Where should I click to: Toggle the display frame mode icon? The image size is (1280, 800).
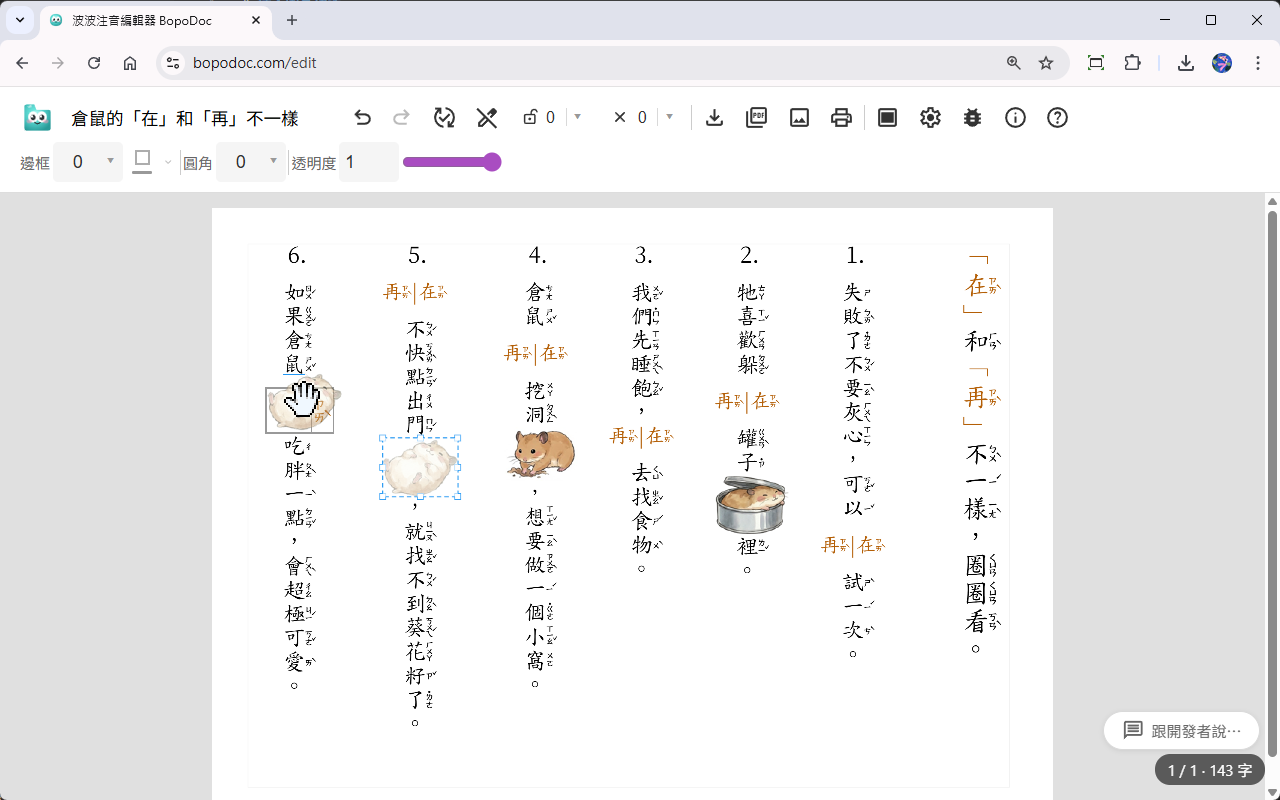[886, 117]
